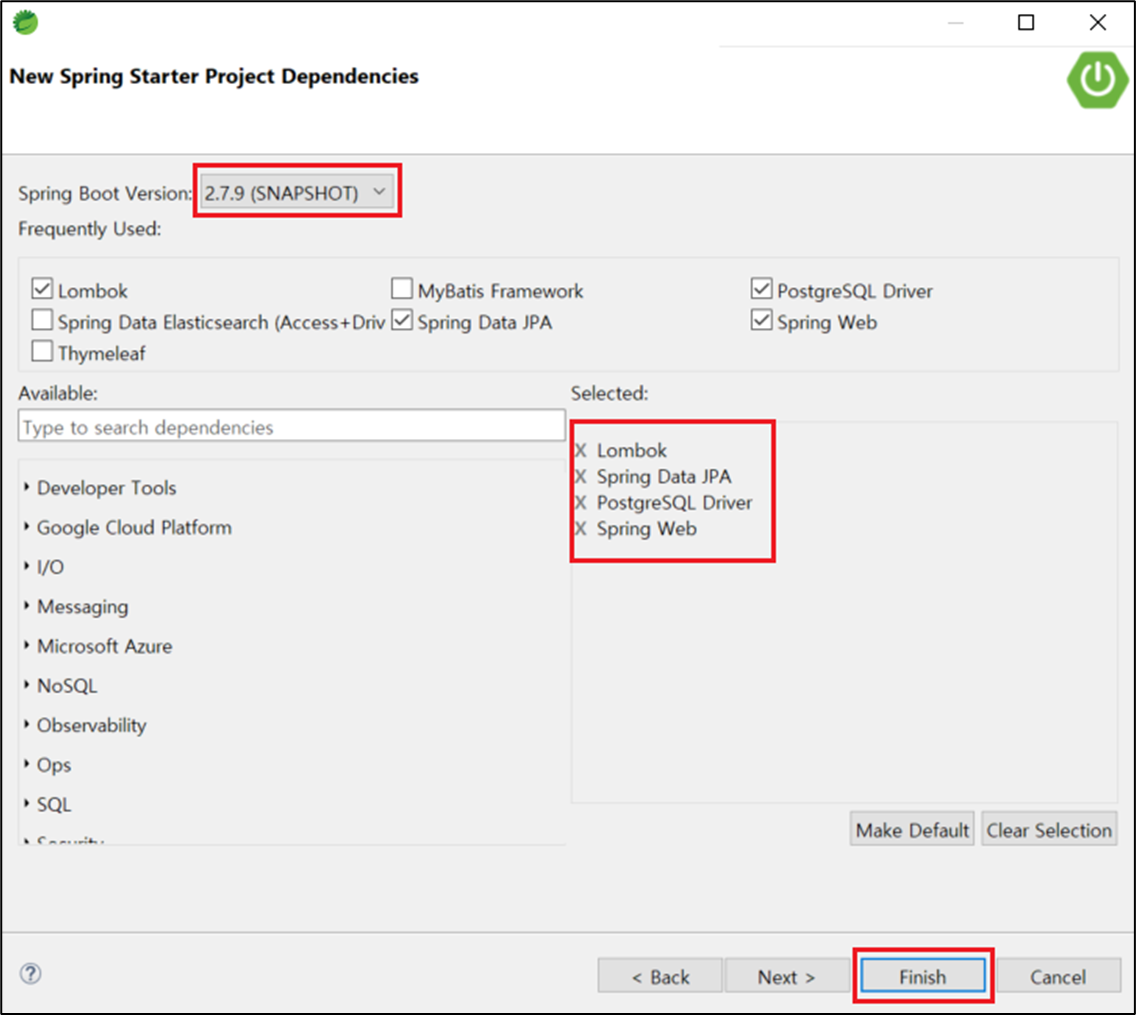This screenshot has width=1136, height=1015.
Task: Click the Finish button
Action: coord(922,977)
